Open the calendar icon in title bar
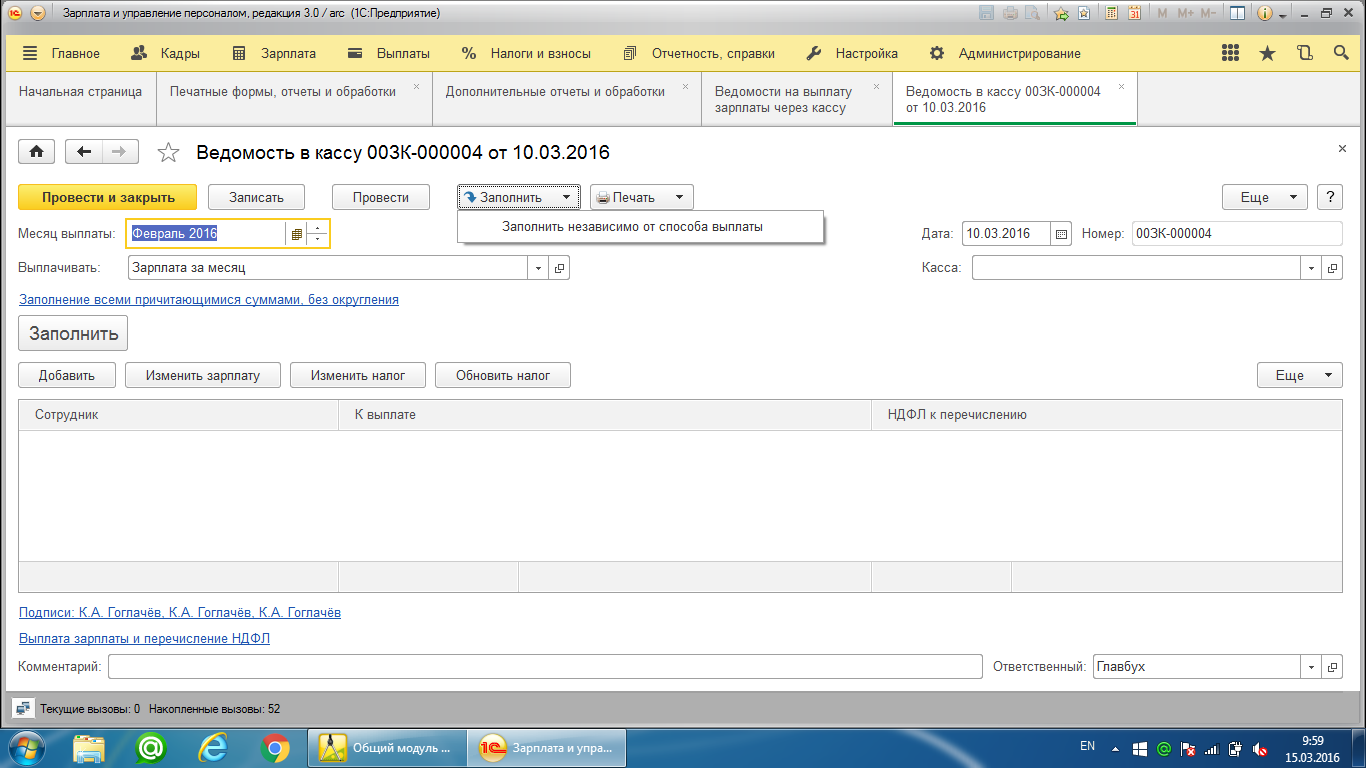Viewport: 1366px width, 768px height. click(1135, 14)
